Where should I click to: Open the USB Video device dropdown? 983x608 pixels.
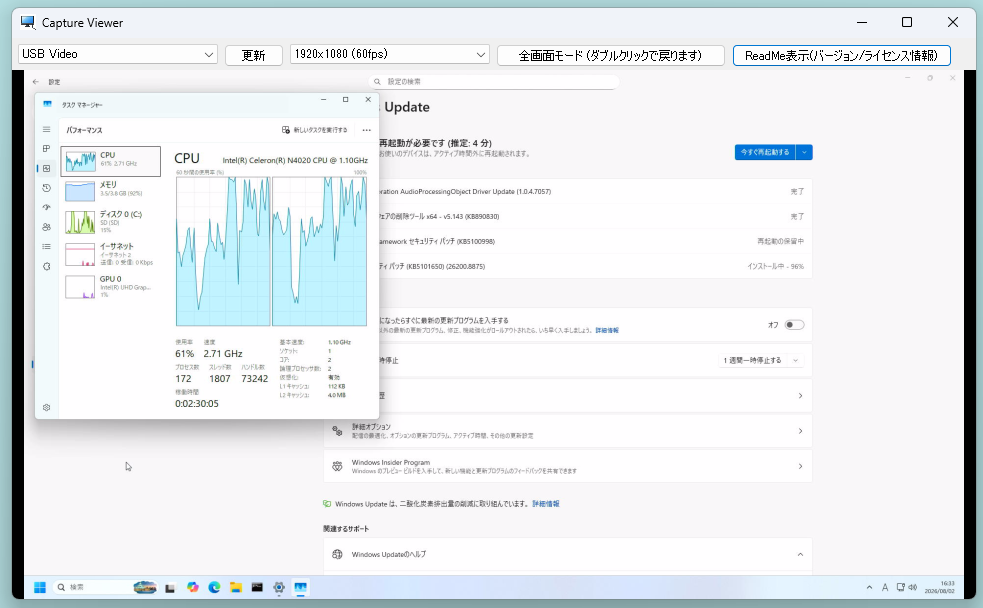pyautogui.click(x=118, y=55)
